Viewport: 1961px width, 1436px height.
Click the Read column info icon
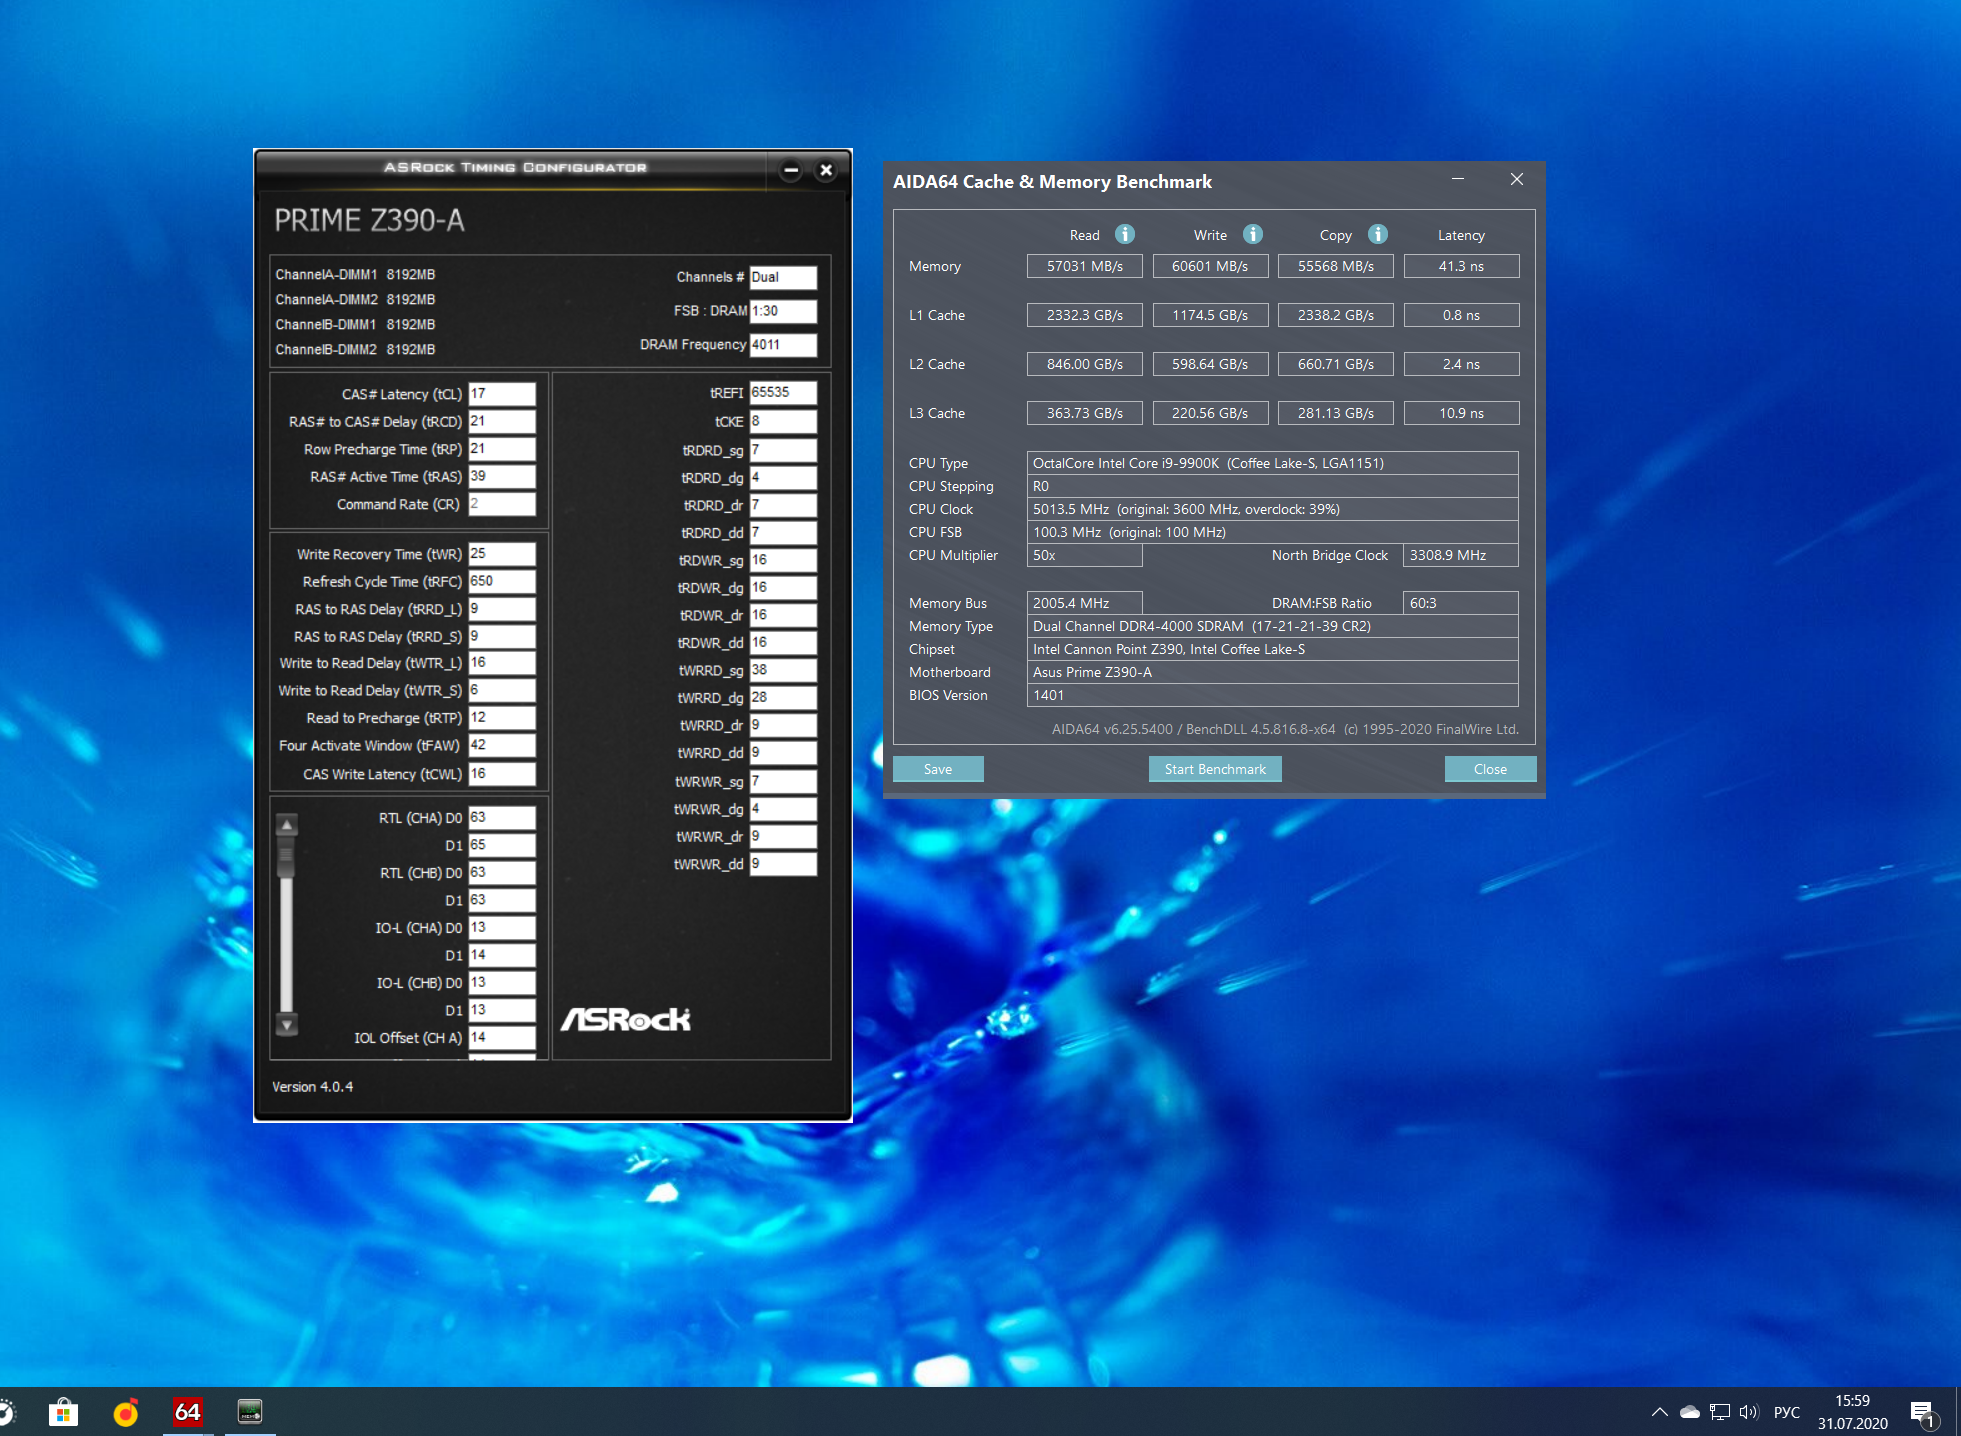pyautogui.click(x=1125, y=234)
